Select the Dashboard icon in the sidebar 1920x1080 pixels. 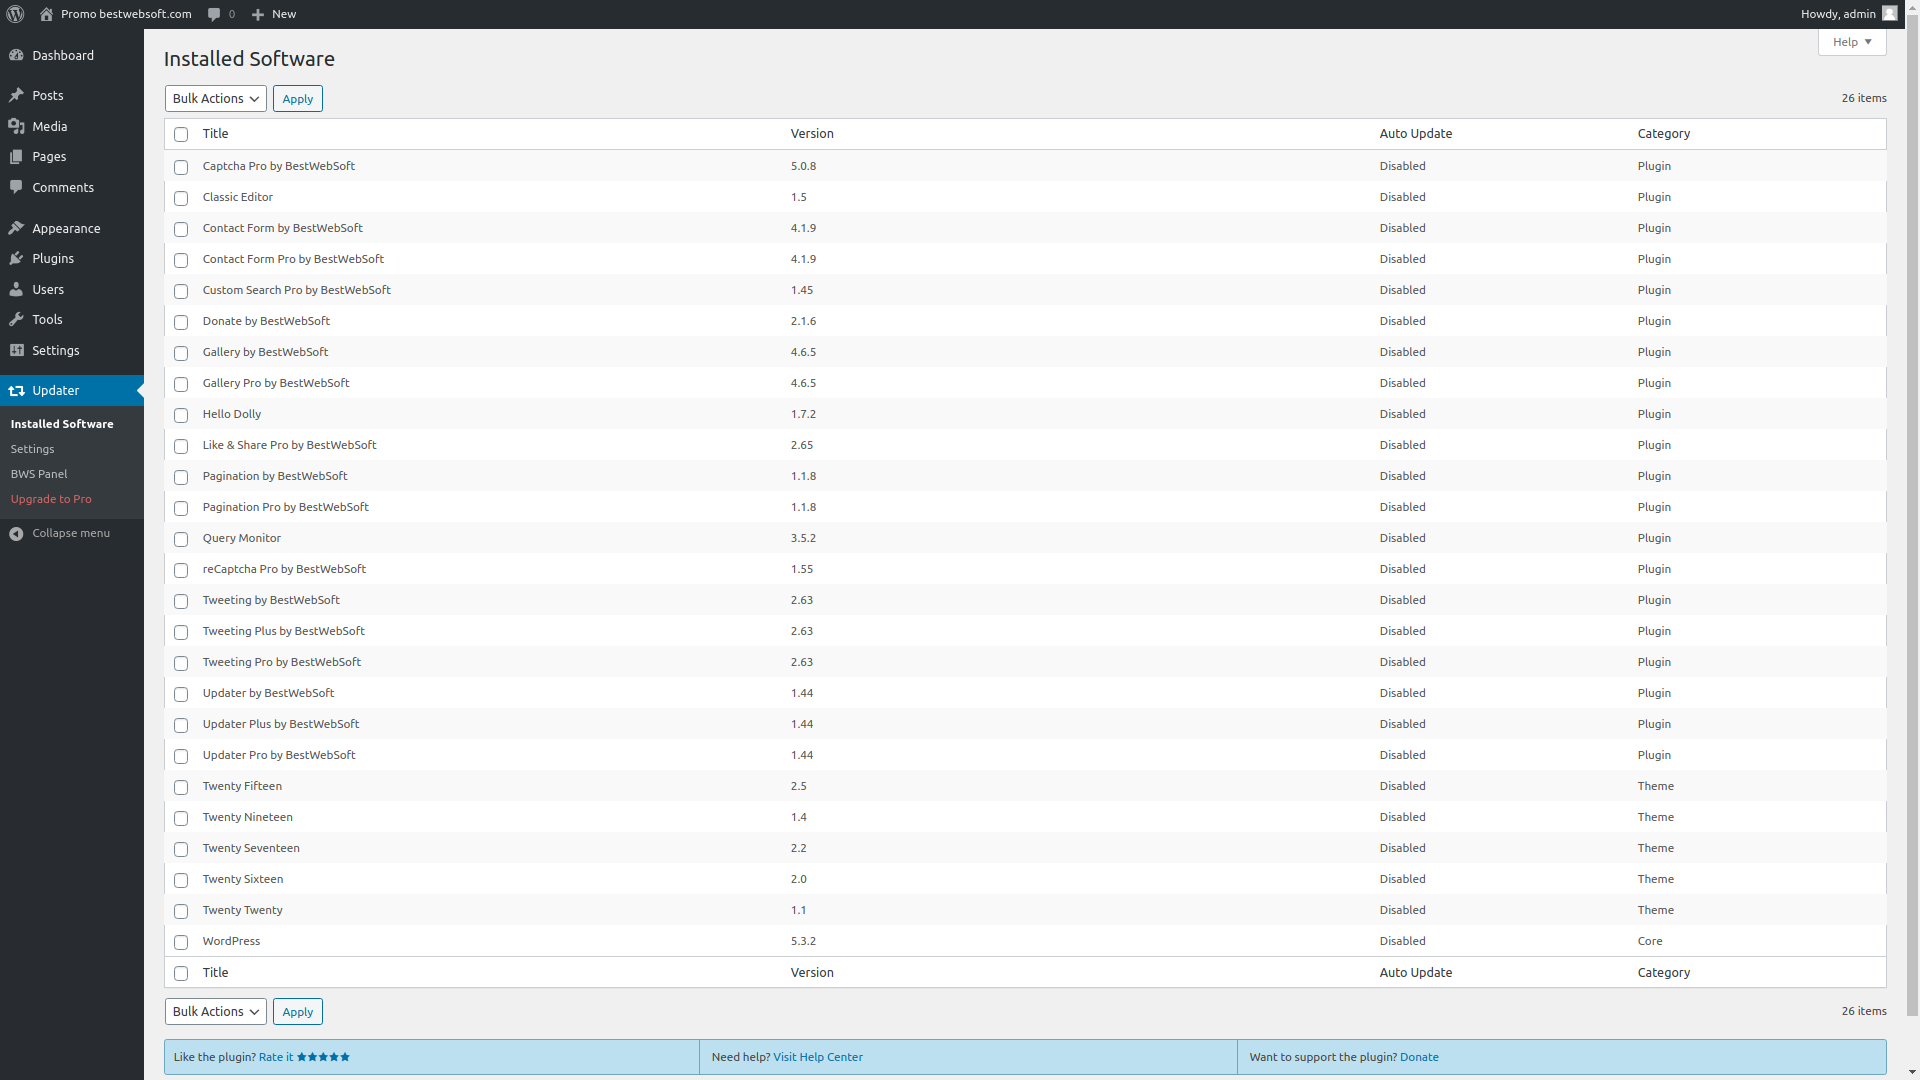(x=16, y=55)
